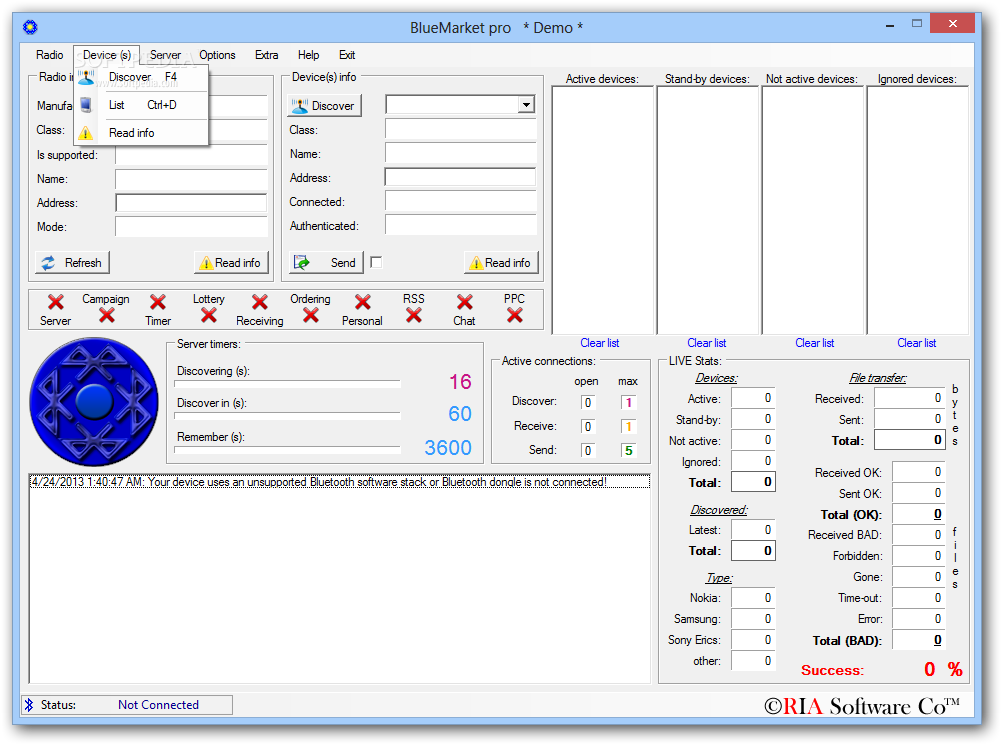Click the File transfer Received value field
This screenshot has width=1002, height=745.
[909, 398]
